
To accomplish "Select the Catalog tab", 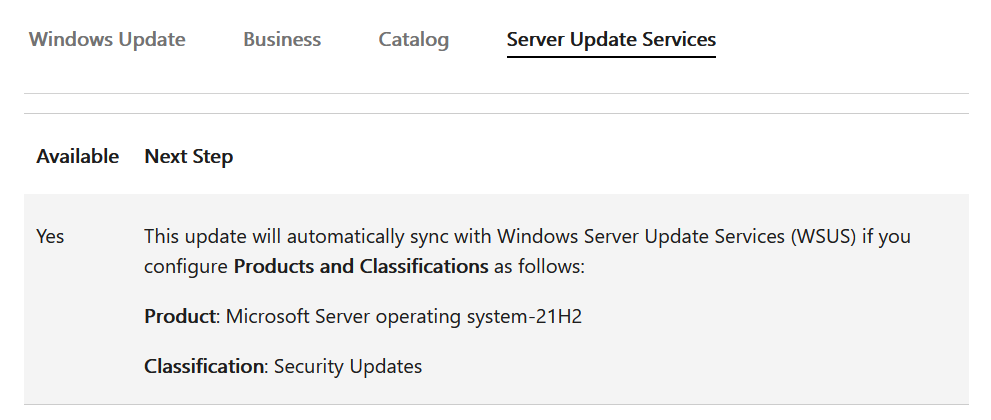I will 413,40.
